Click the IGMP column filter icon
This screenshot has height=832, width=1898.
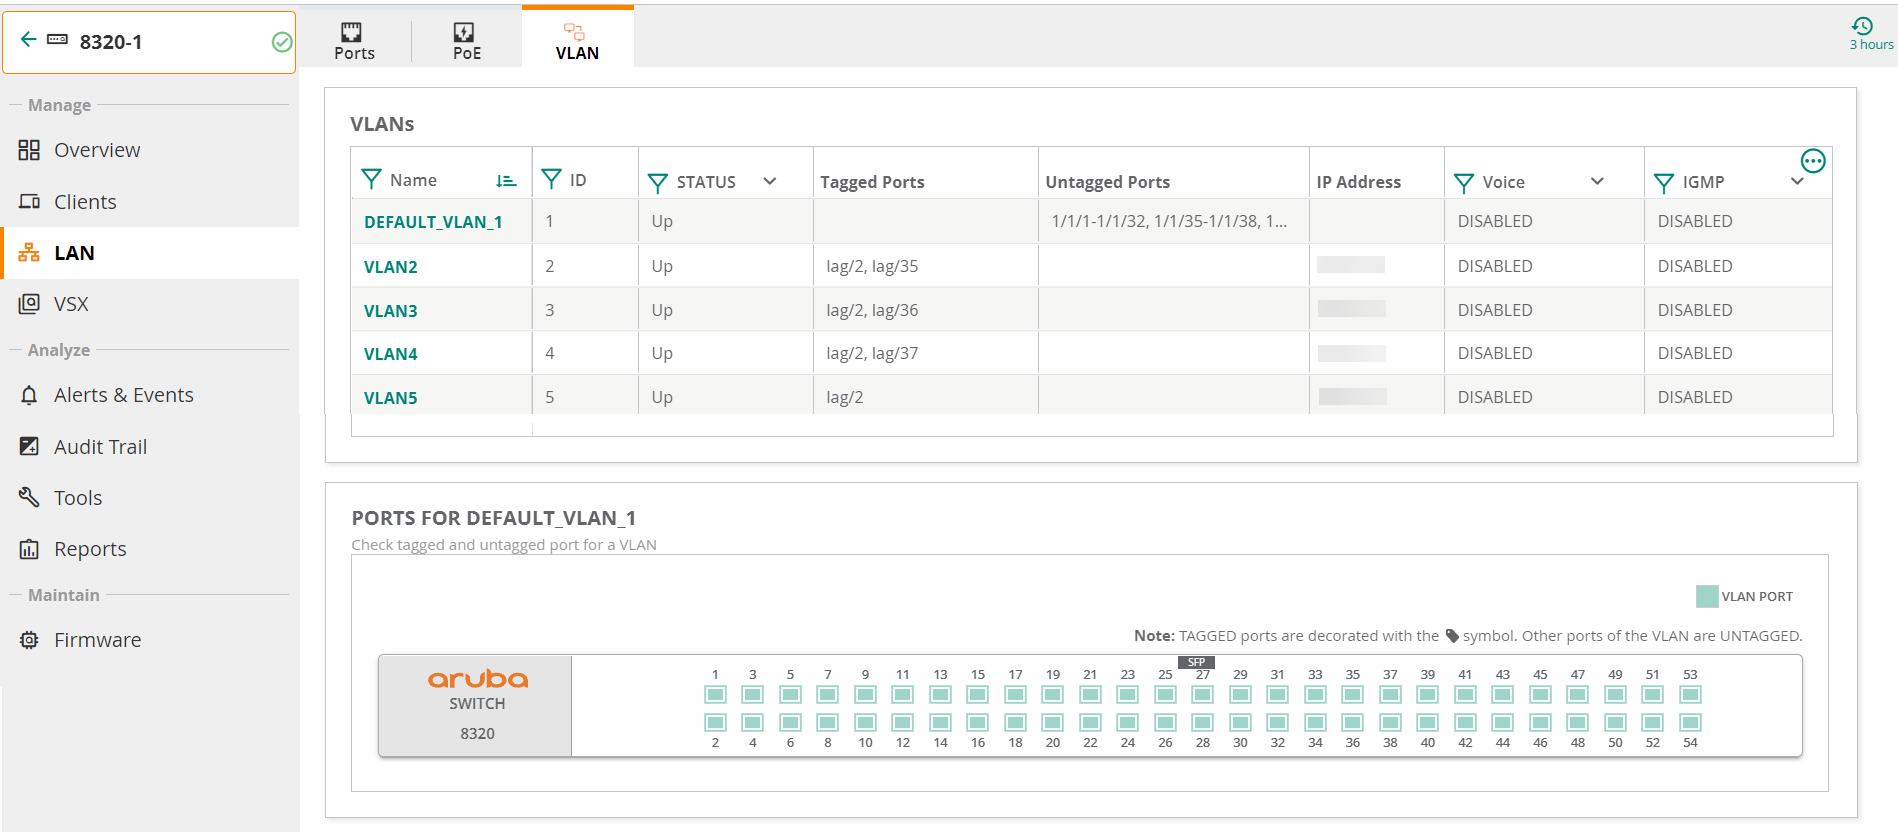pyautogui.click(x=1664, y=183)
